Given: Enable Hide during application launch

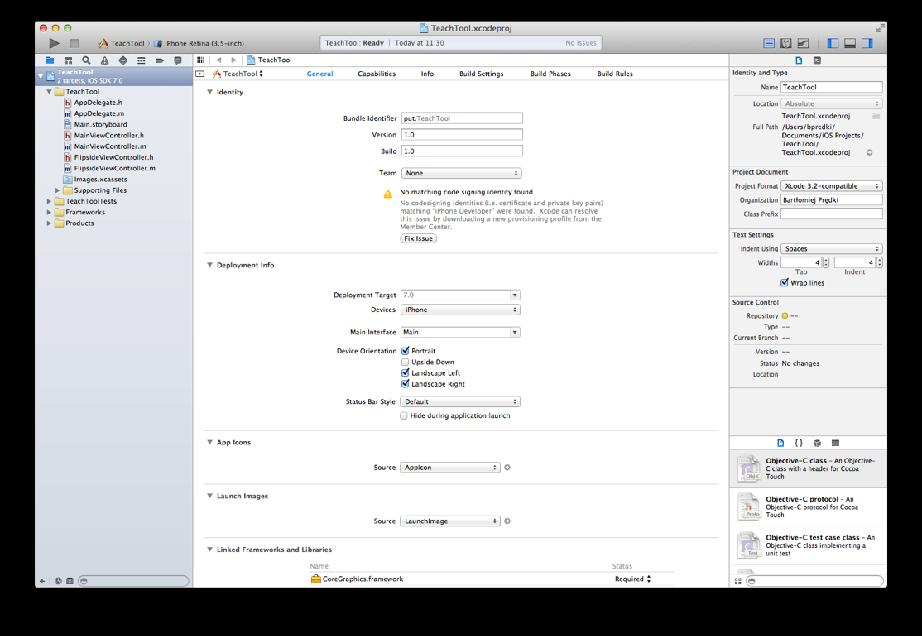Looking at the screenshot, I should click(404, 416).
